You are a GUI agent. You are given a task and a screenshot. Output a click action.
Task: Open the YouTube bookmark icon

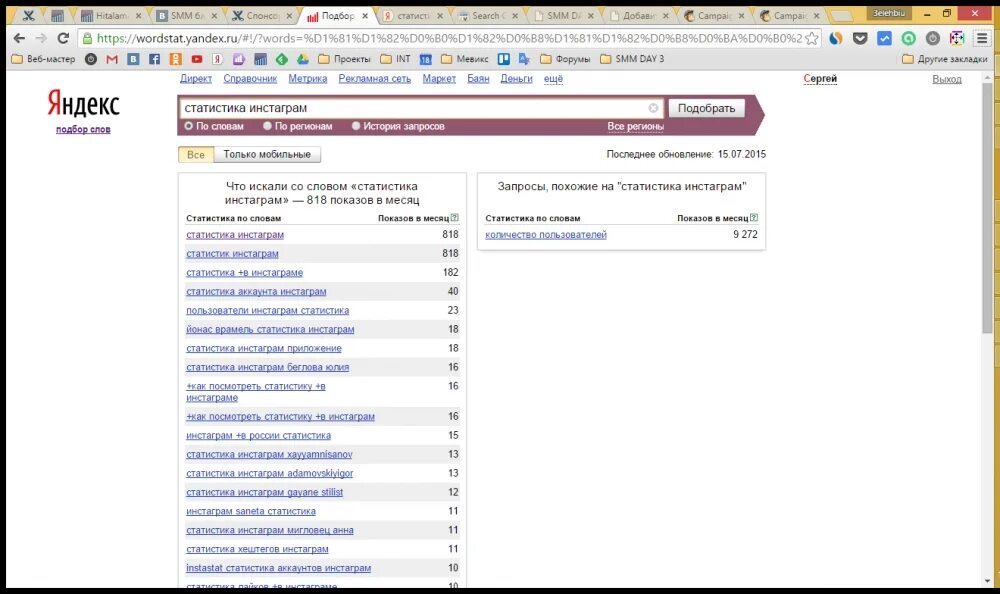click(x=196, y=59)
